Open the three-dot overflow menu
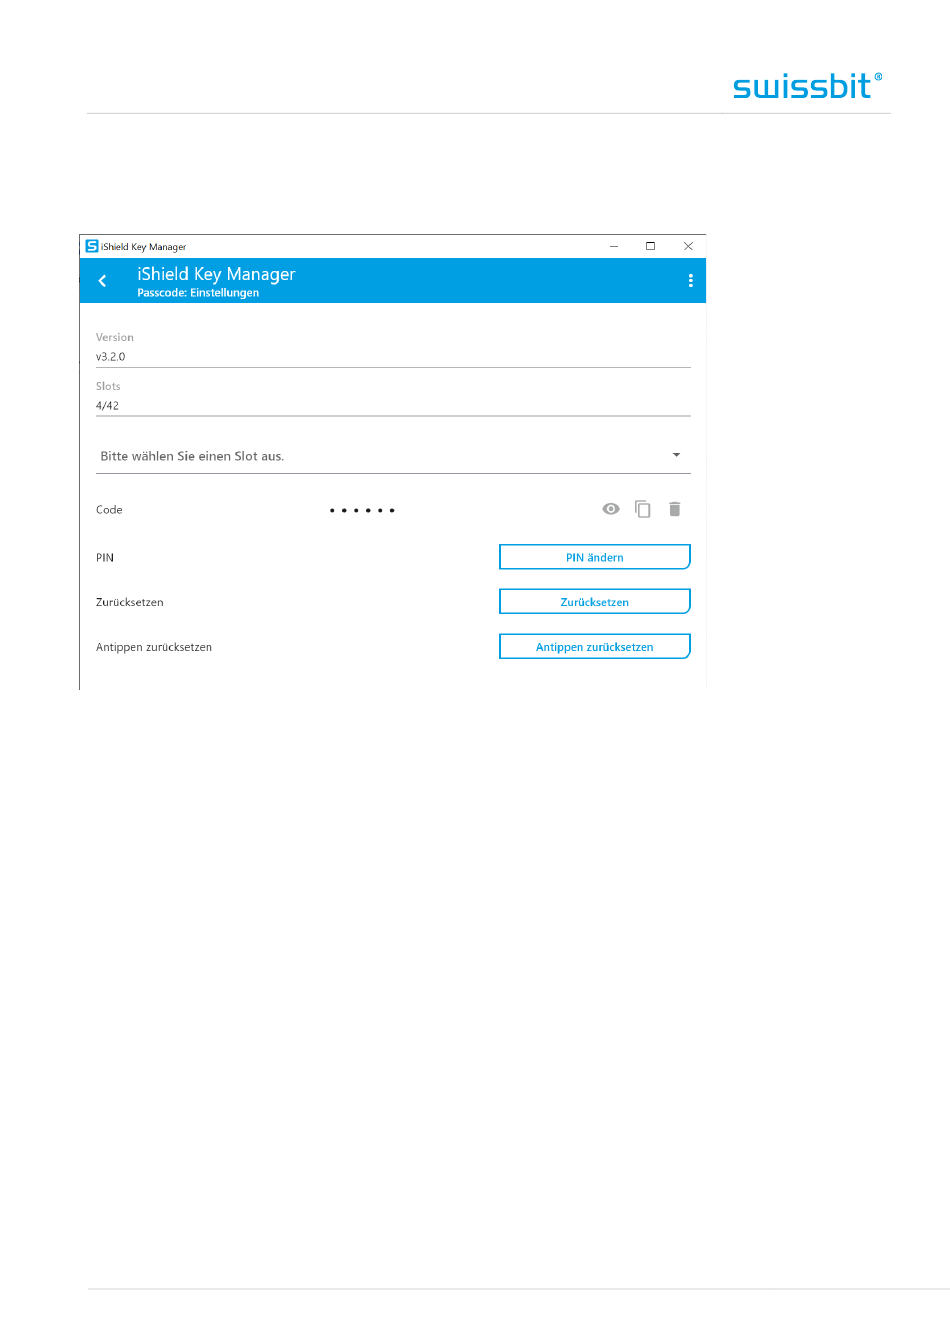Screen dimensions: 950x1344 pos(690,281)
